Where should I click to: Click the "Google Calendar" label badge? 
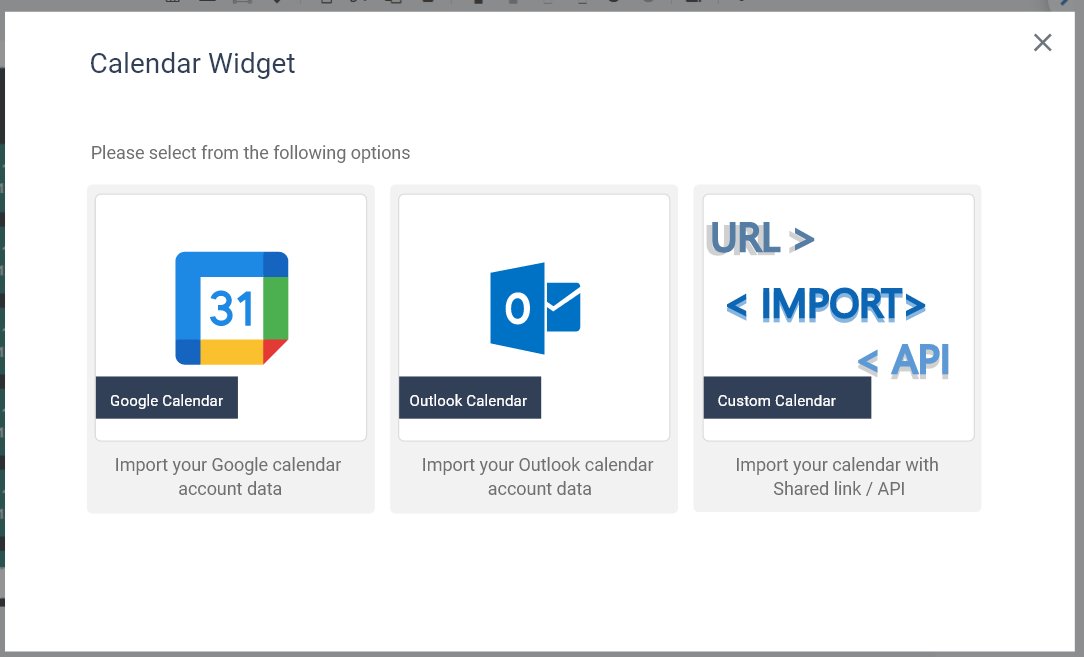pyautogui.click(x=167, y=399)
